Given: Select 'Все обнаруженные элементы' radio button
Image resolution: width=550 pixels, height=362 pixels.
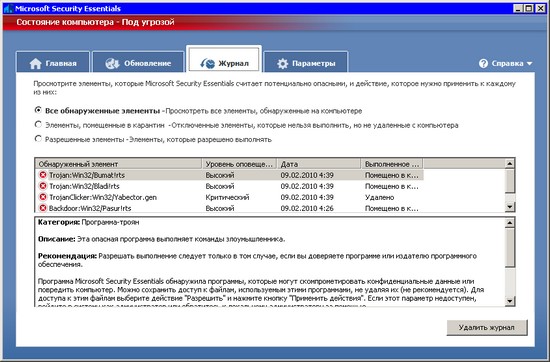Looking at the screenshot, I should tap(38, 110).
